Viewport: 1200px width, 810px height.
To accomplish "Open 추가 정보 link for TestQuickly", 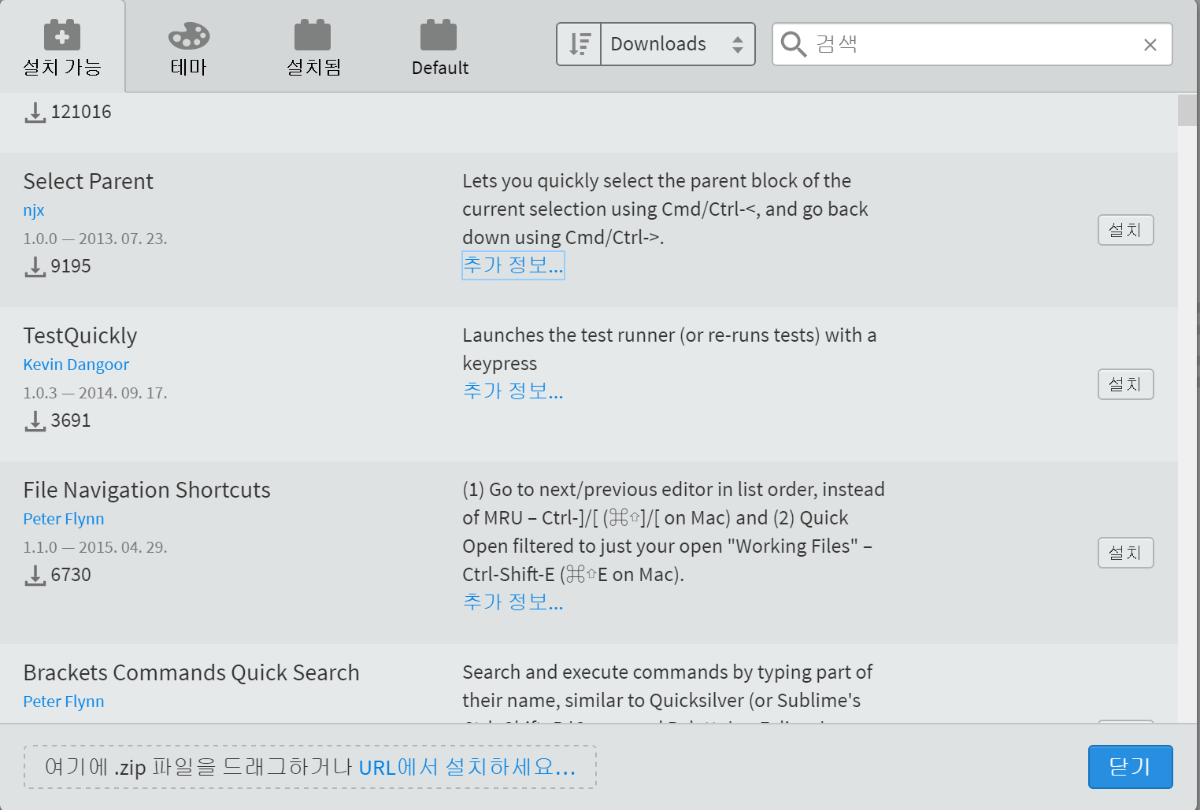I will click(513, 391).
